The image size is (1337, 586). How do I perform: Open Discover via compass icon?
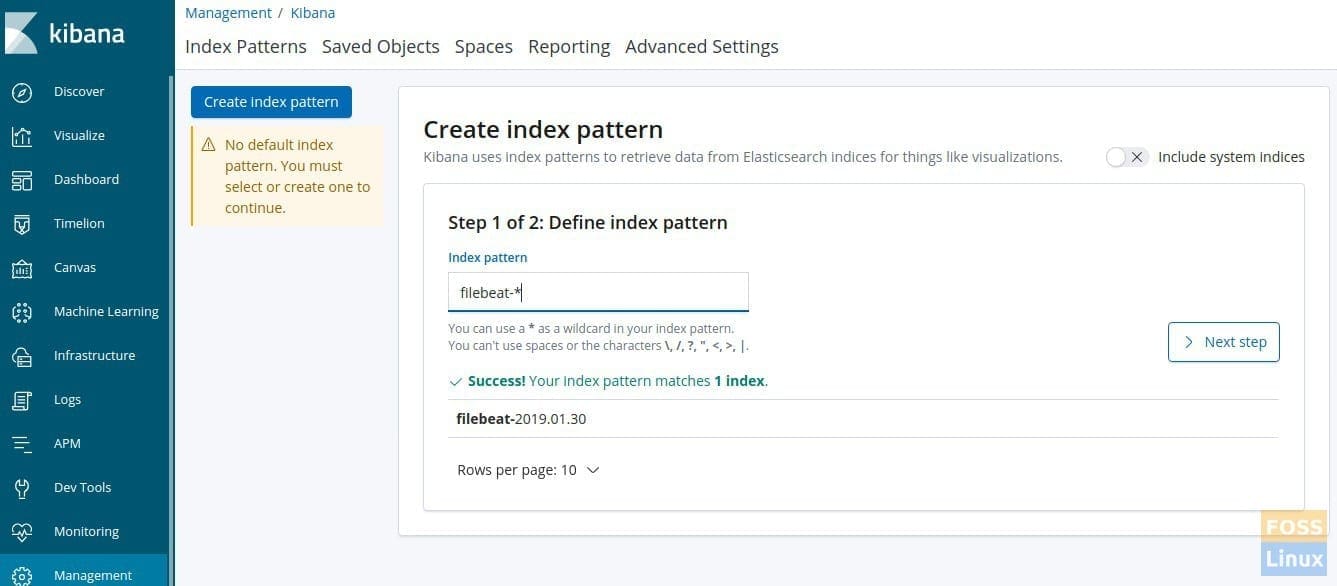tap(22, 92)
